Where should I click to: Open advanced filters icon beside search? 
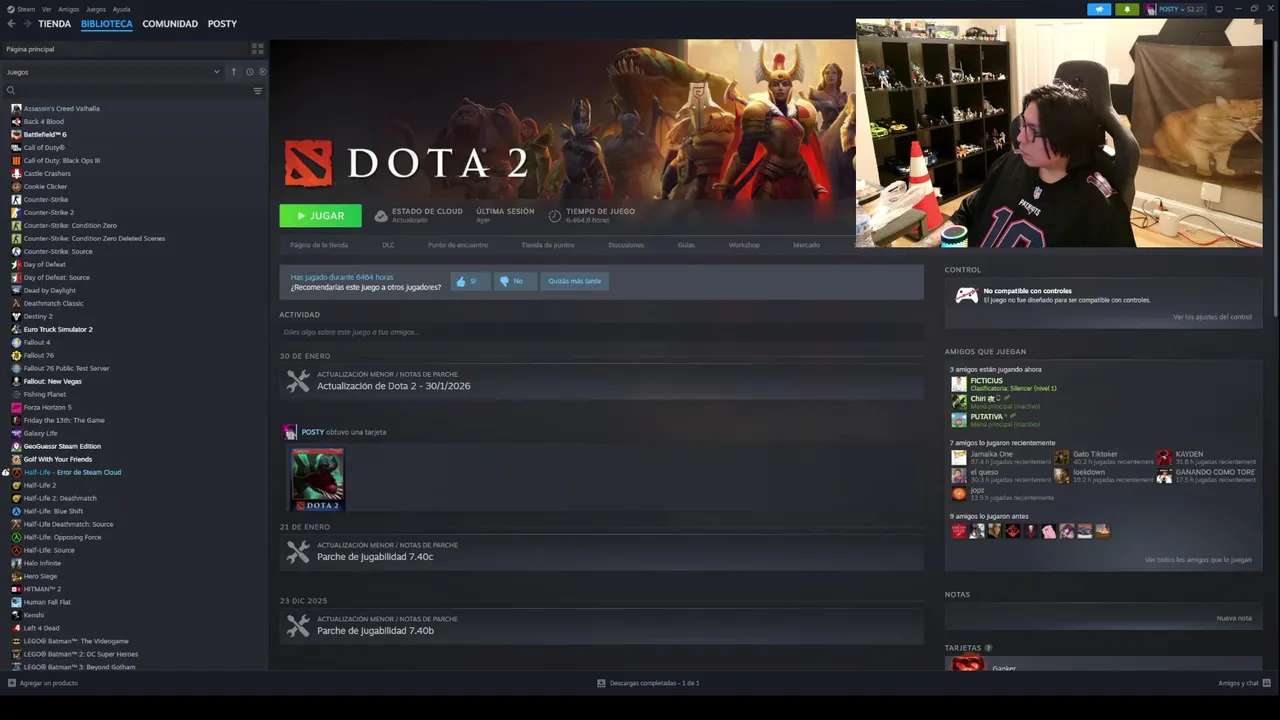(257, 91)
